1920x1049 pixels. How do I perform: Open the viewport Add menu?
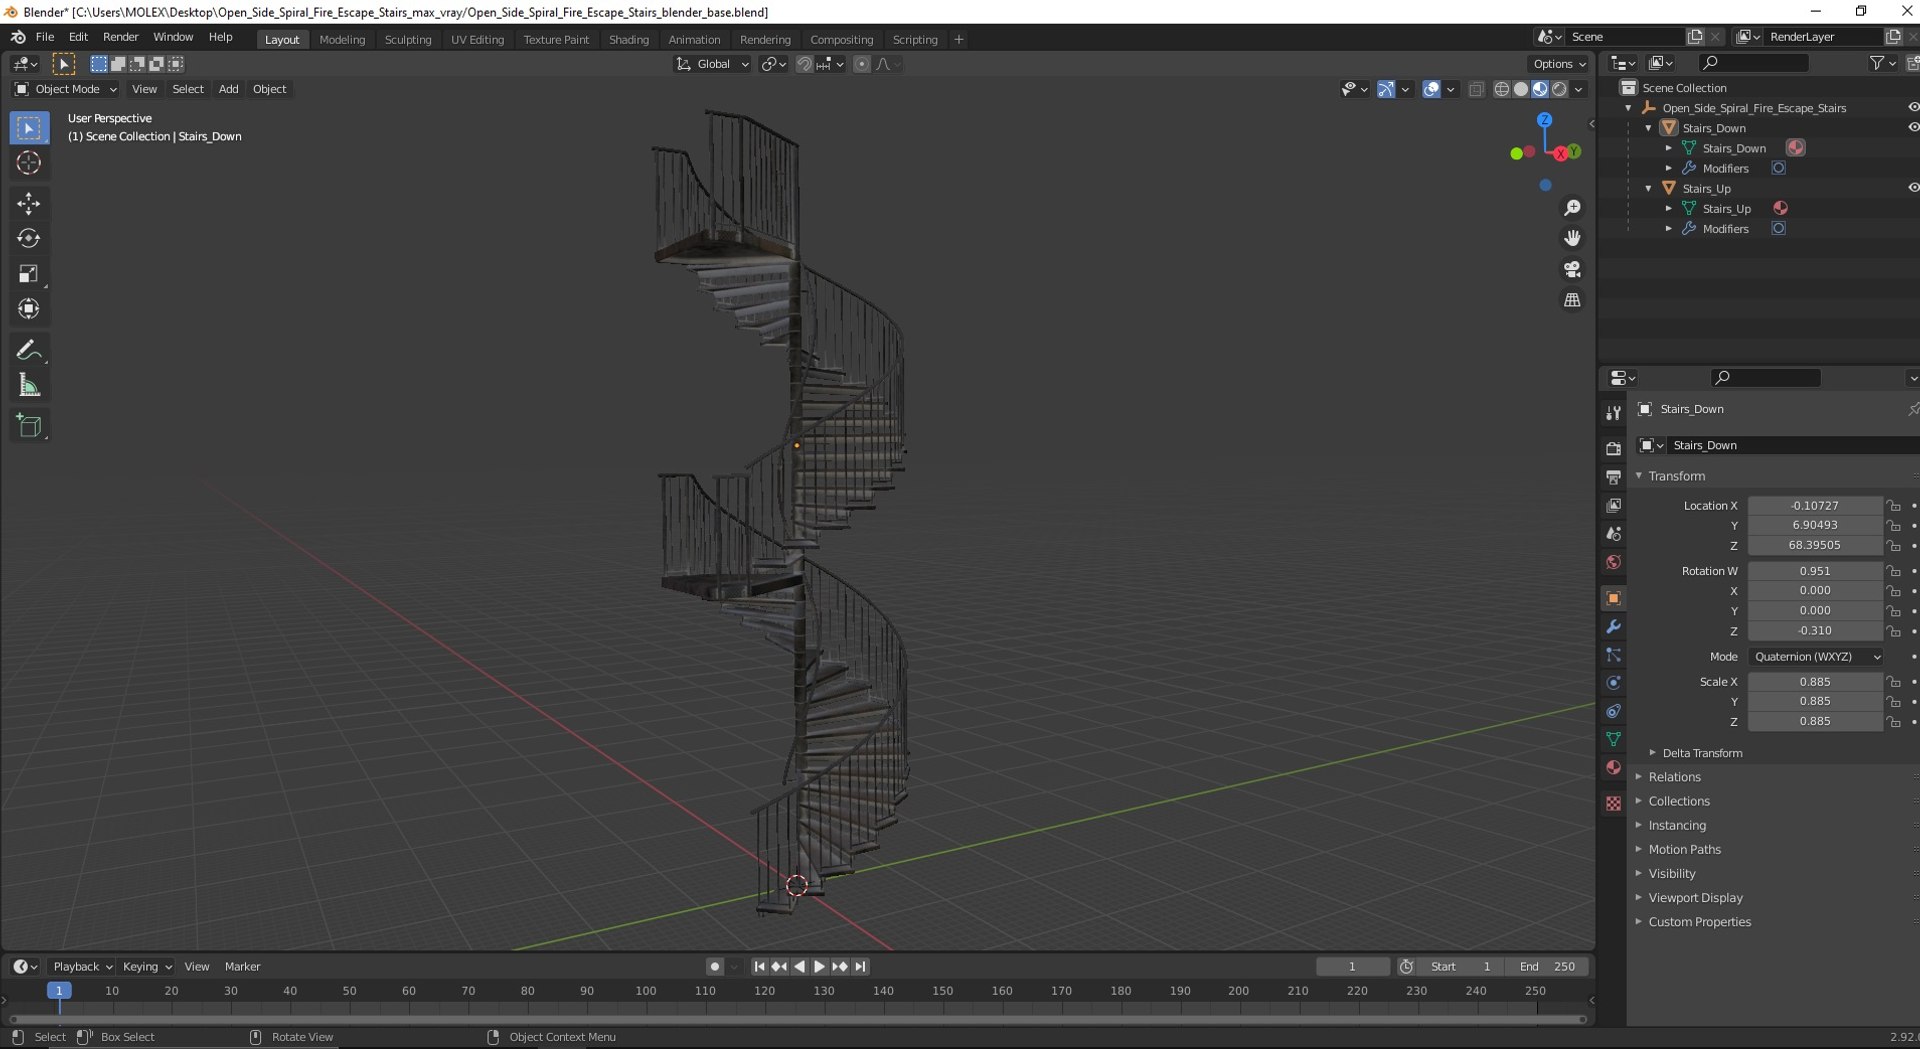(x=228, y=89)
